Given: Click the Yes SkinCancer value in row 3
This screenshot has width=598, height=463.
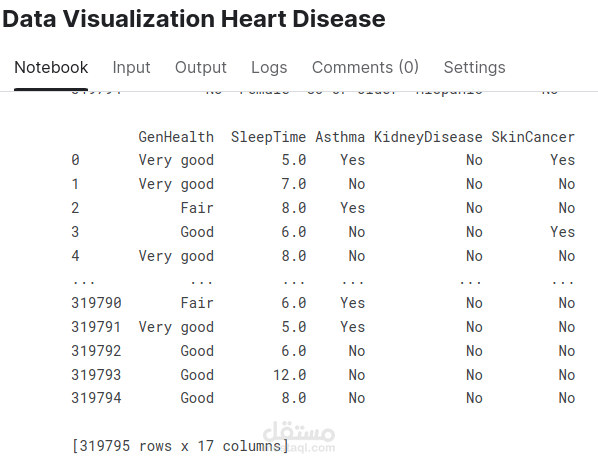Looking at the screenshot, I should pyautogui.click(x=562, y=232).
